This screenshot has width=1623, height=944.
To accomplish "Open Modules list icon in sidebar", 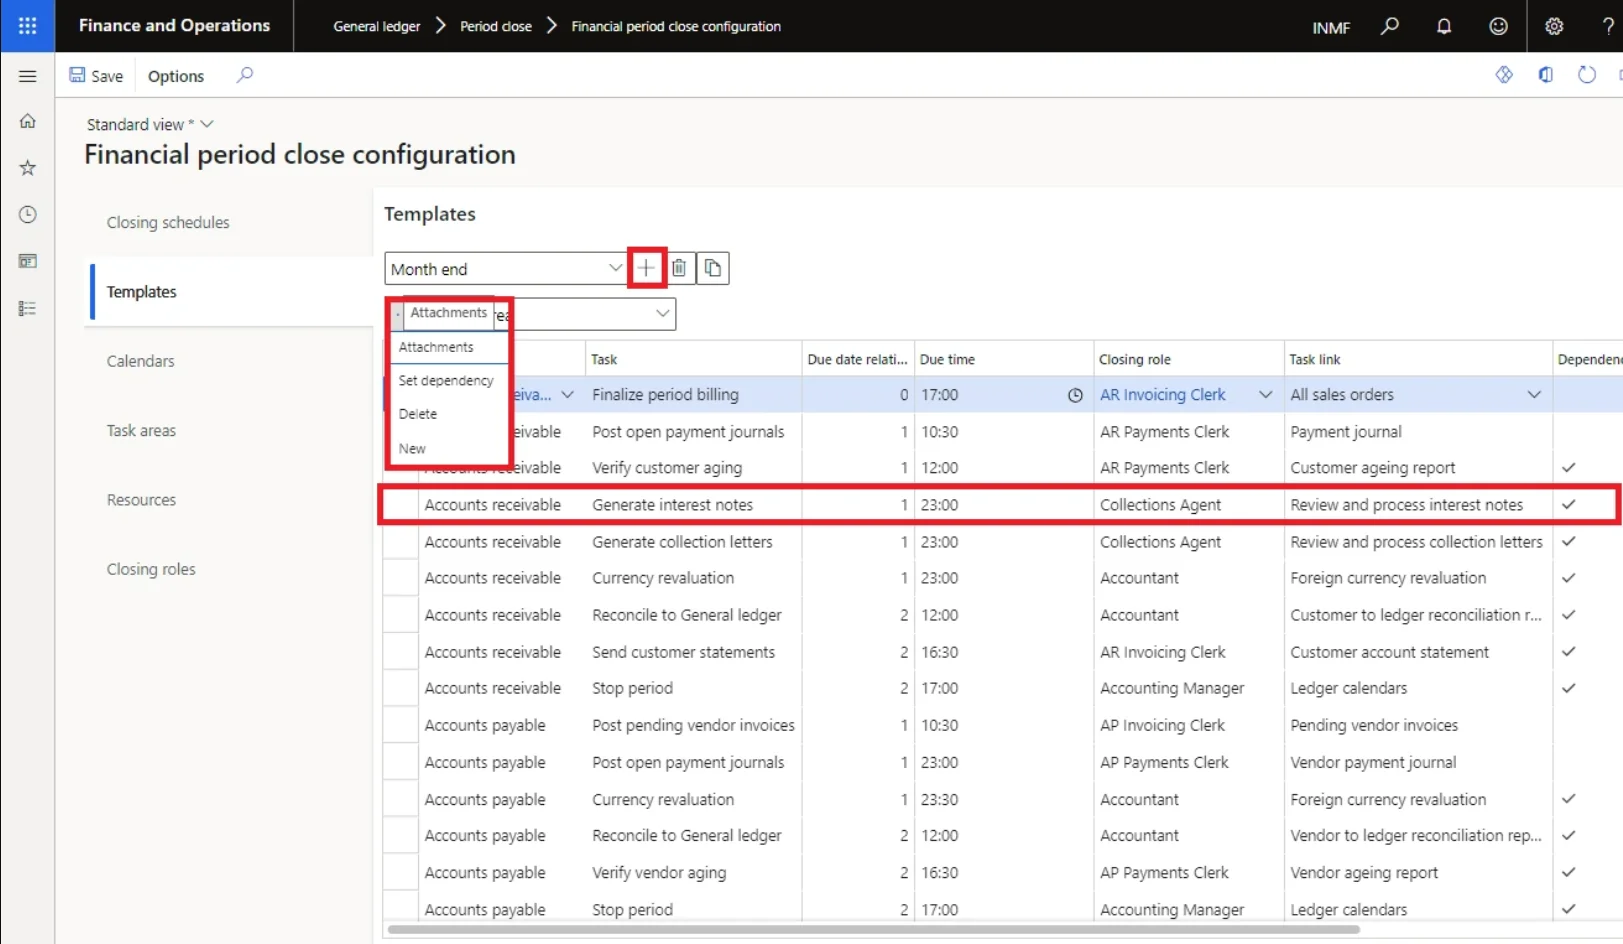I will [x=27, y=308].
